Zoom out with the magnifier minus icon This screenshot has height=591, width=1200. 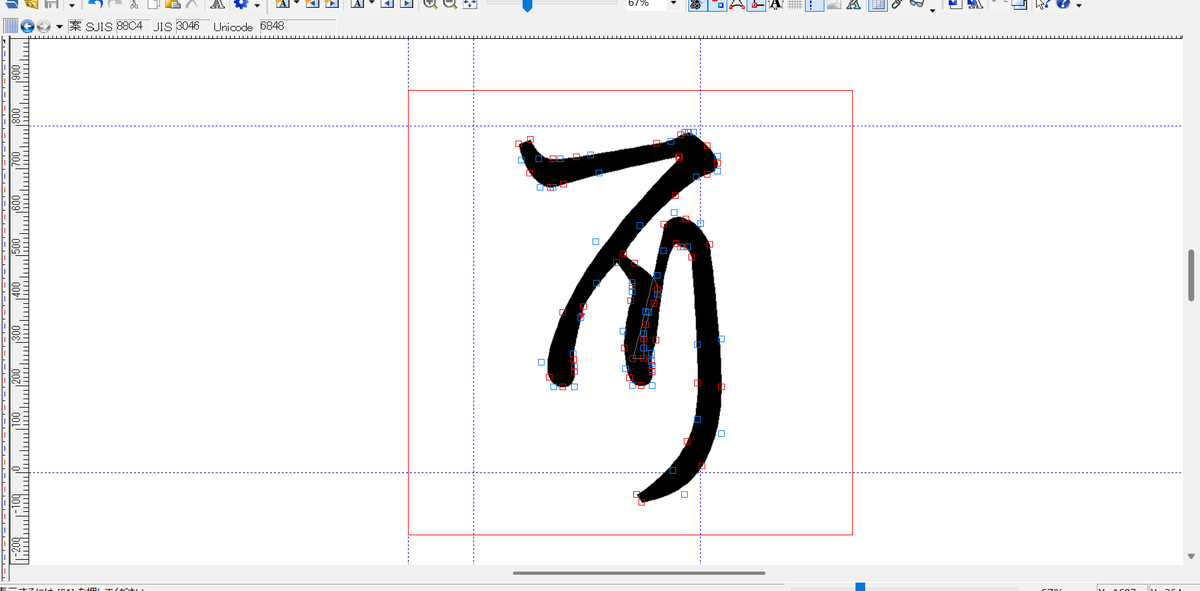coord(450,4)
